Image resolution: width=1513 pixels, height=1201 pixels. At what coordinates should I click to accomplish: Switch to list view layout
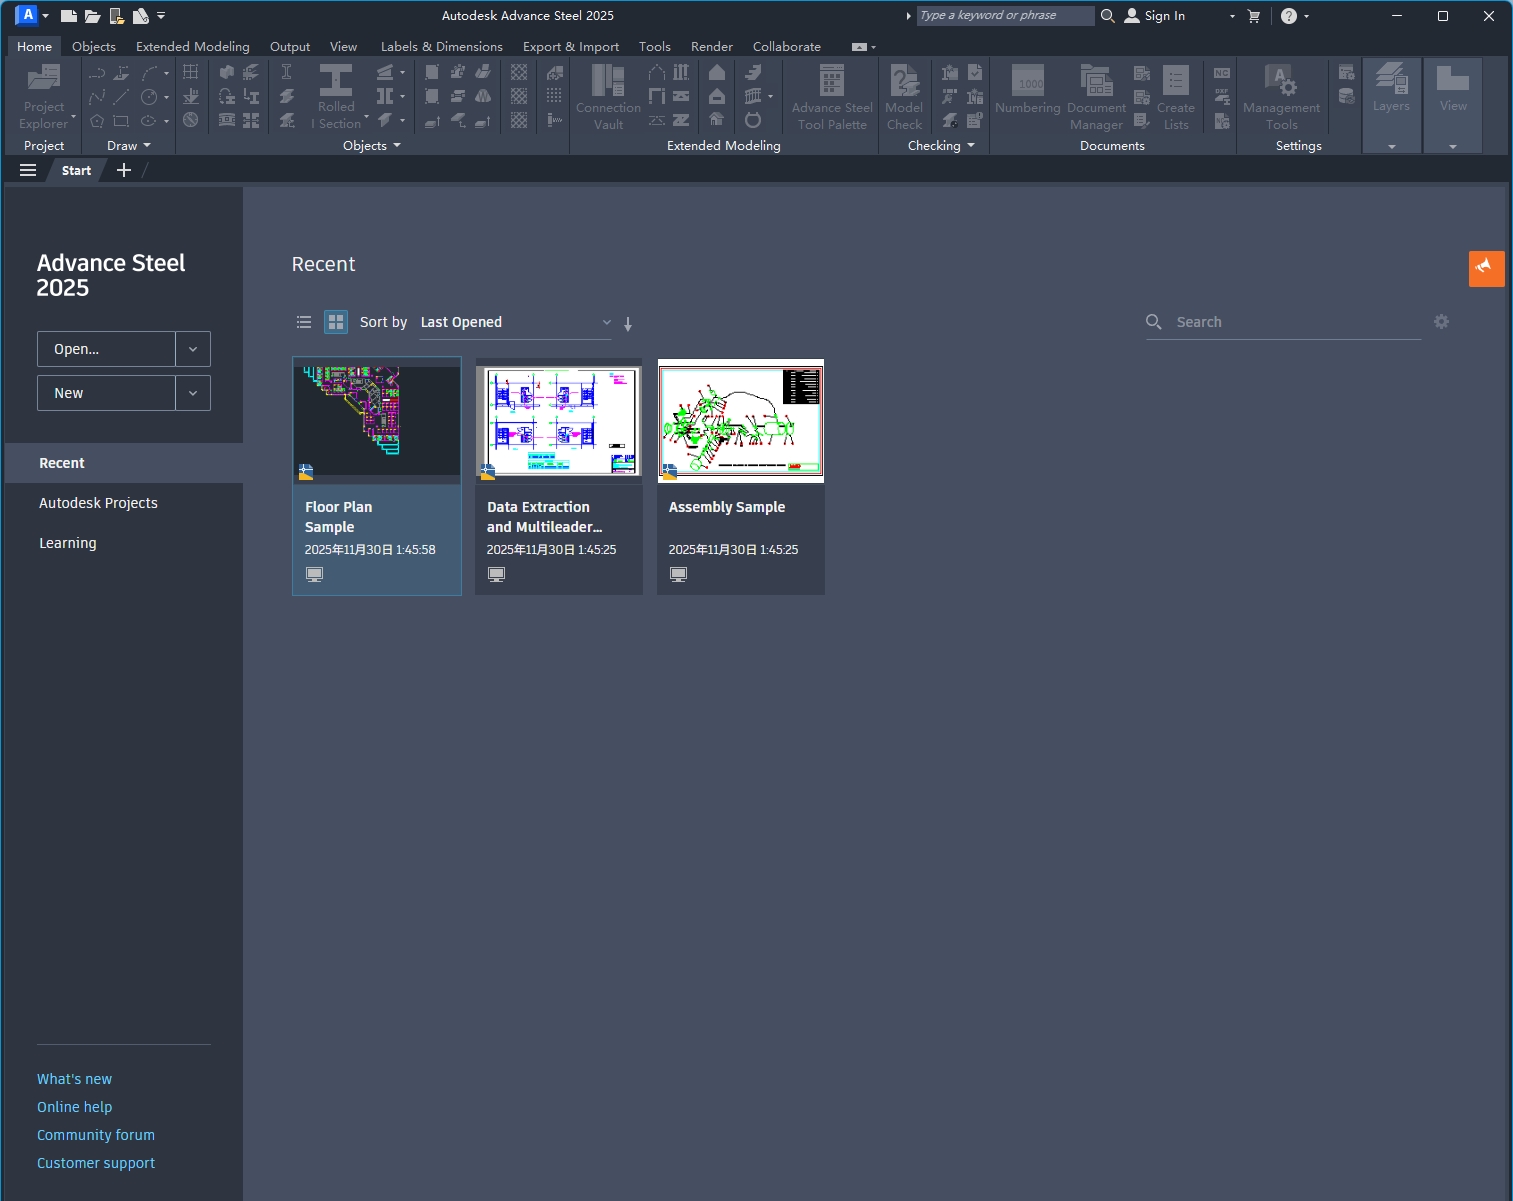(x=304, y=322)
